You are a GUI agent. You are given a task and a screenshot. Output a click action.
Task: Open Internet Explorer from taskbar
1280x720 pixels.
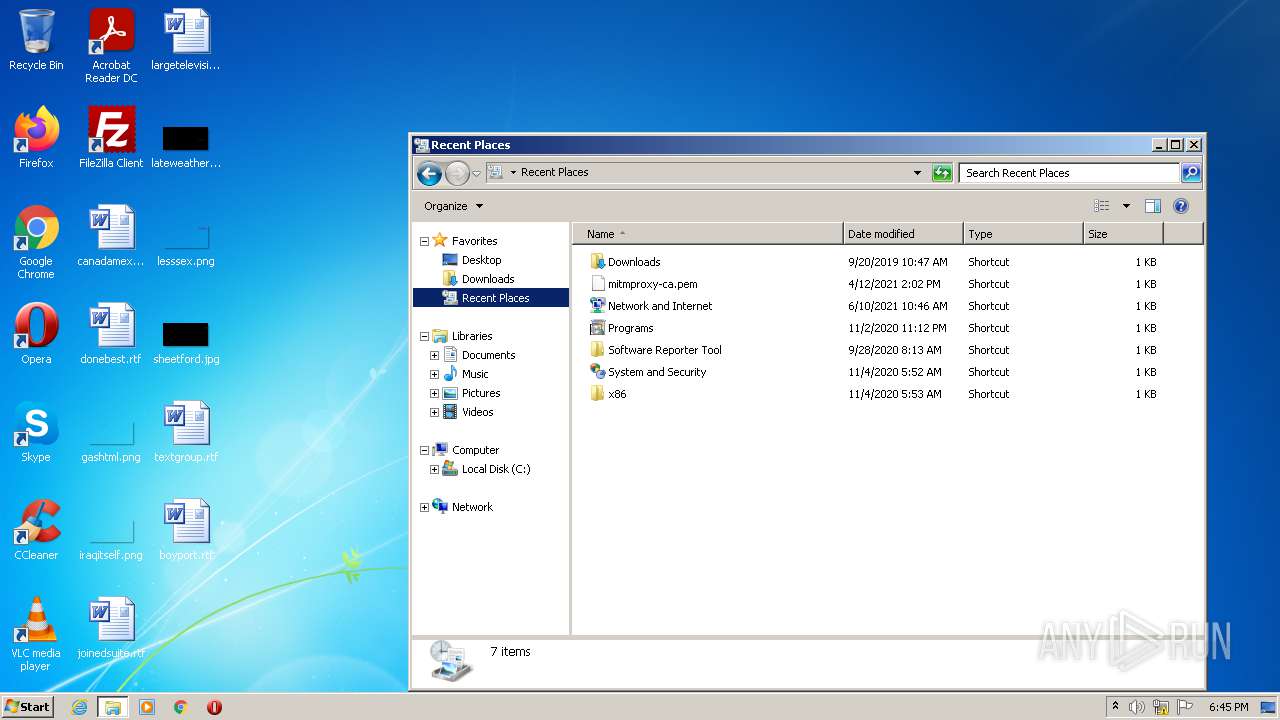coord(79,707)
